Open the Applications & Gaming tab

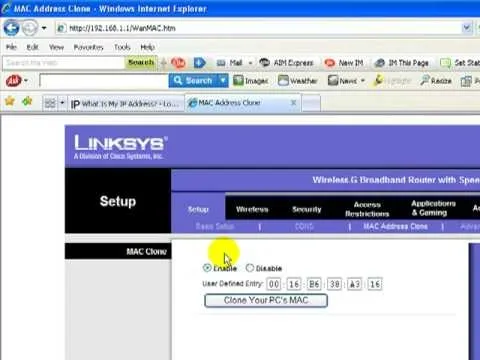(433, 208)
